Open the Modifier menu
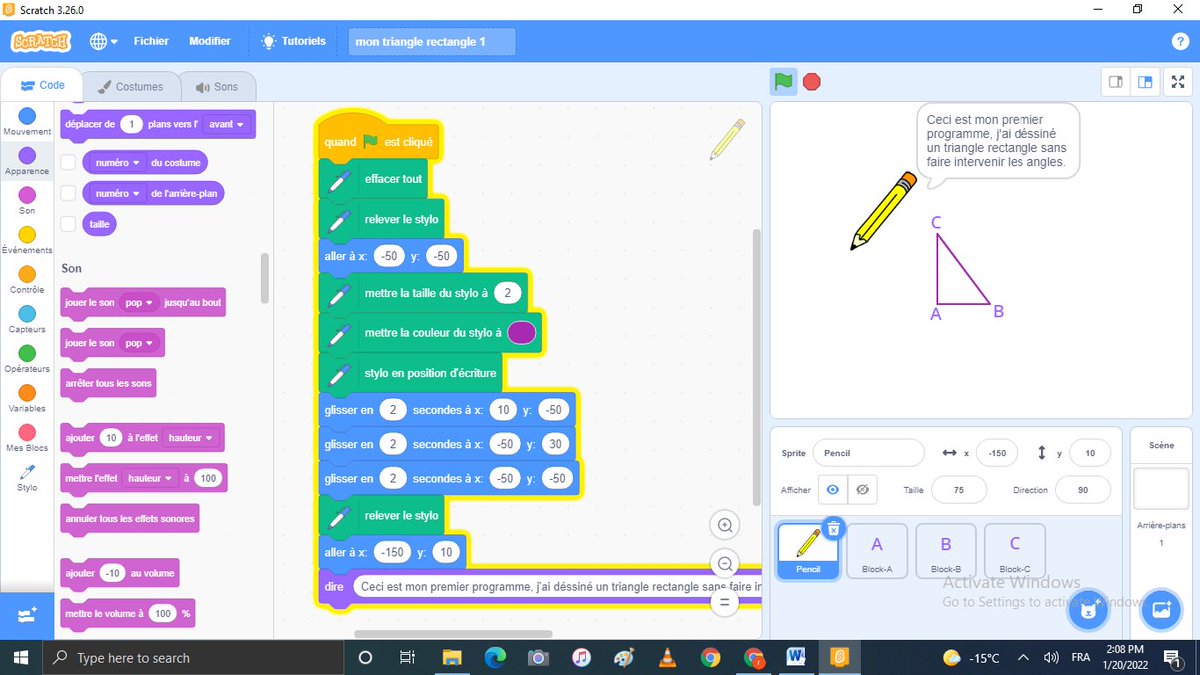The width and height of the screenshot is (1200, 675). point(210,41)
